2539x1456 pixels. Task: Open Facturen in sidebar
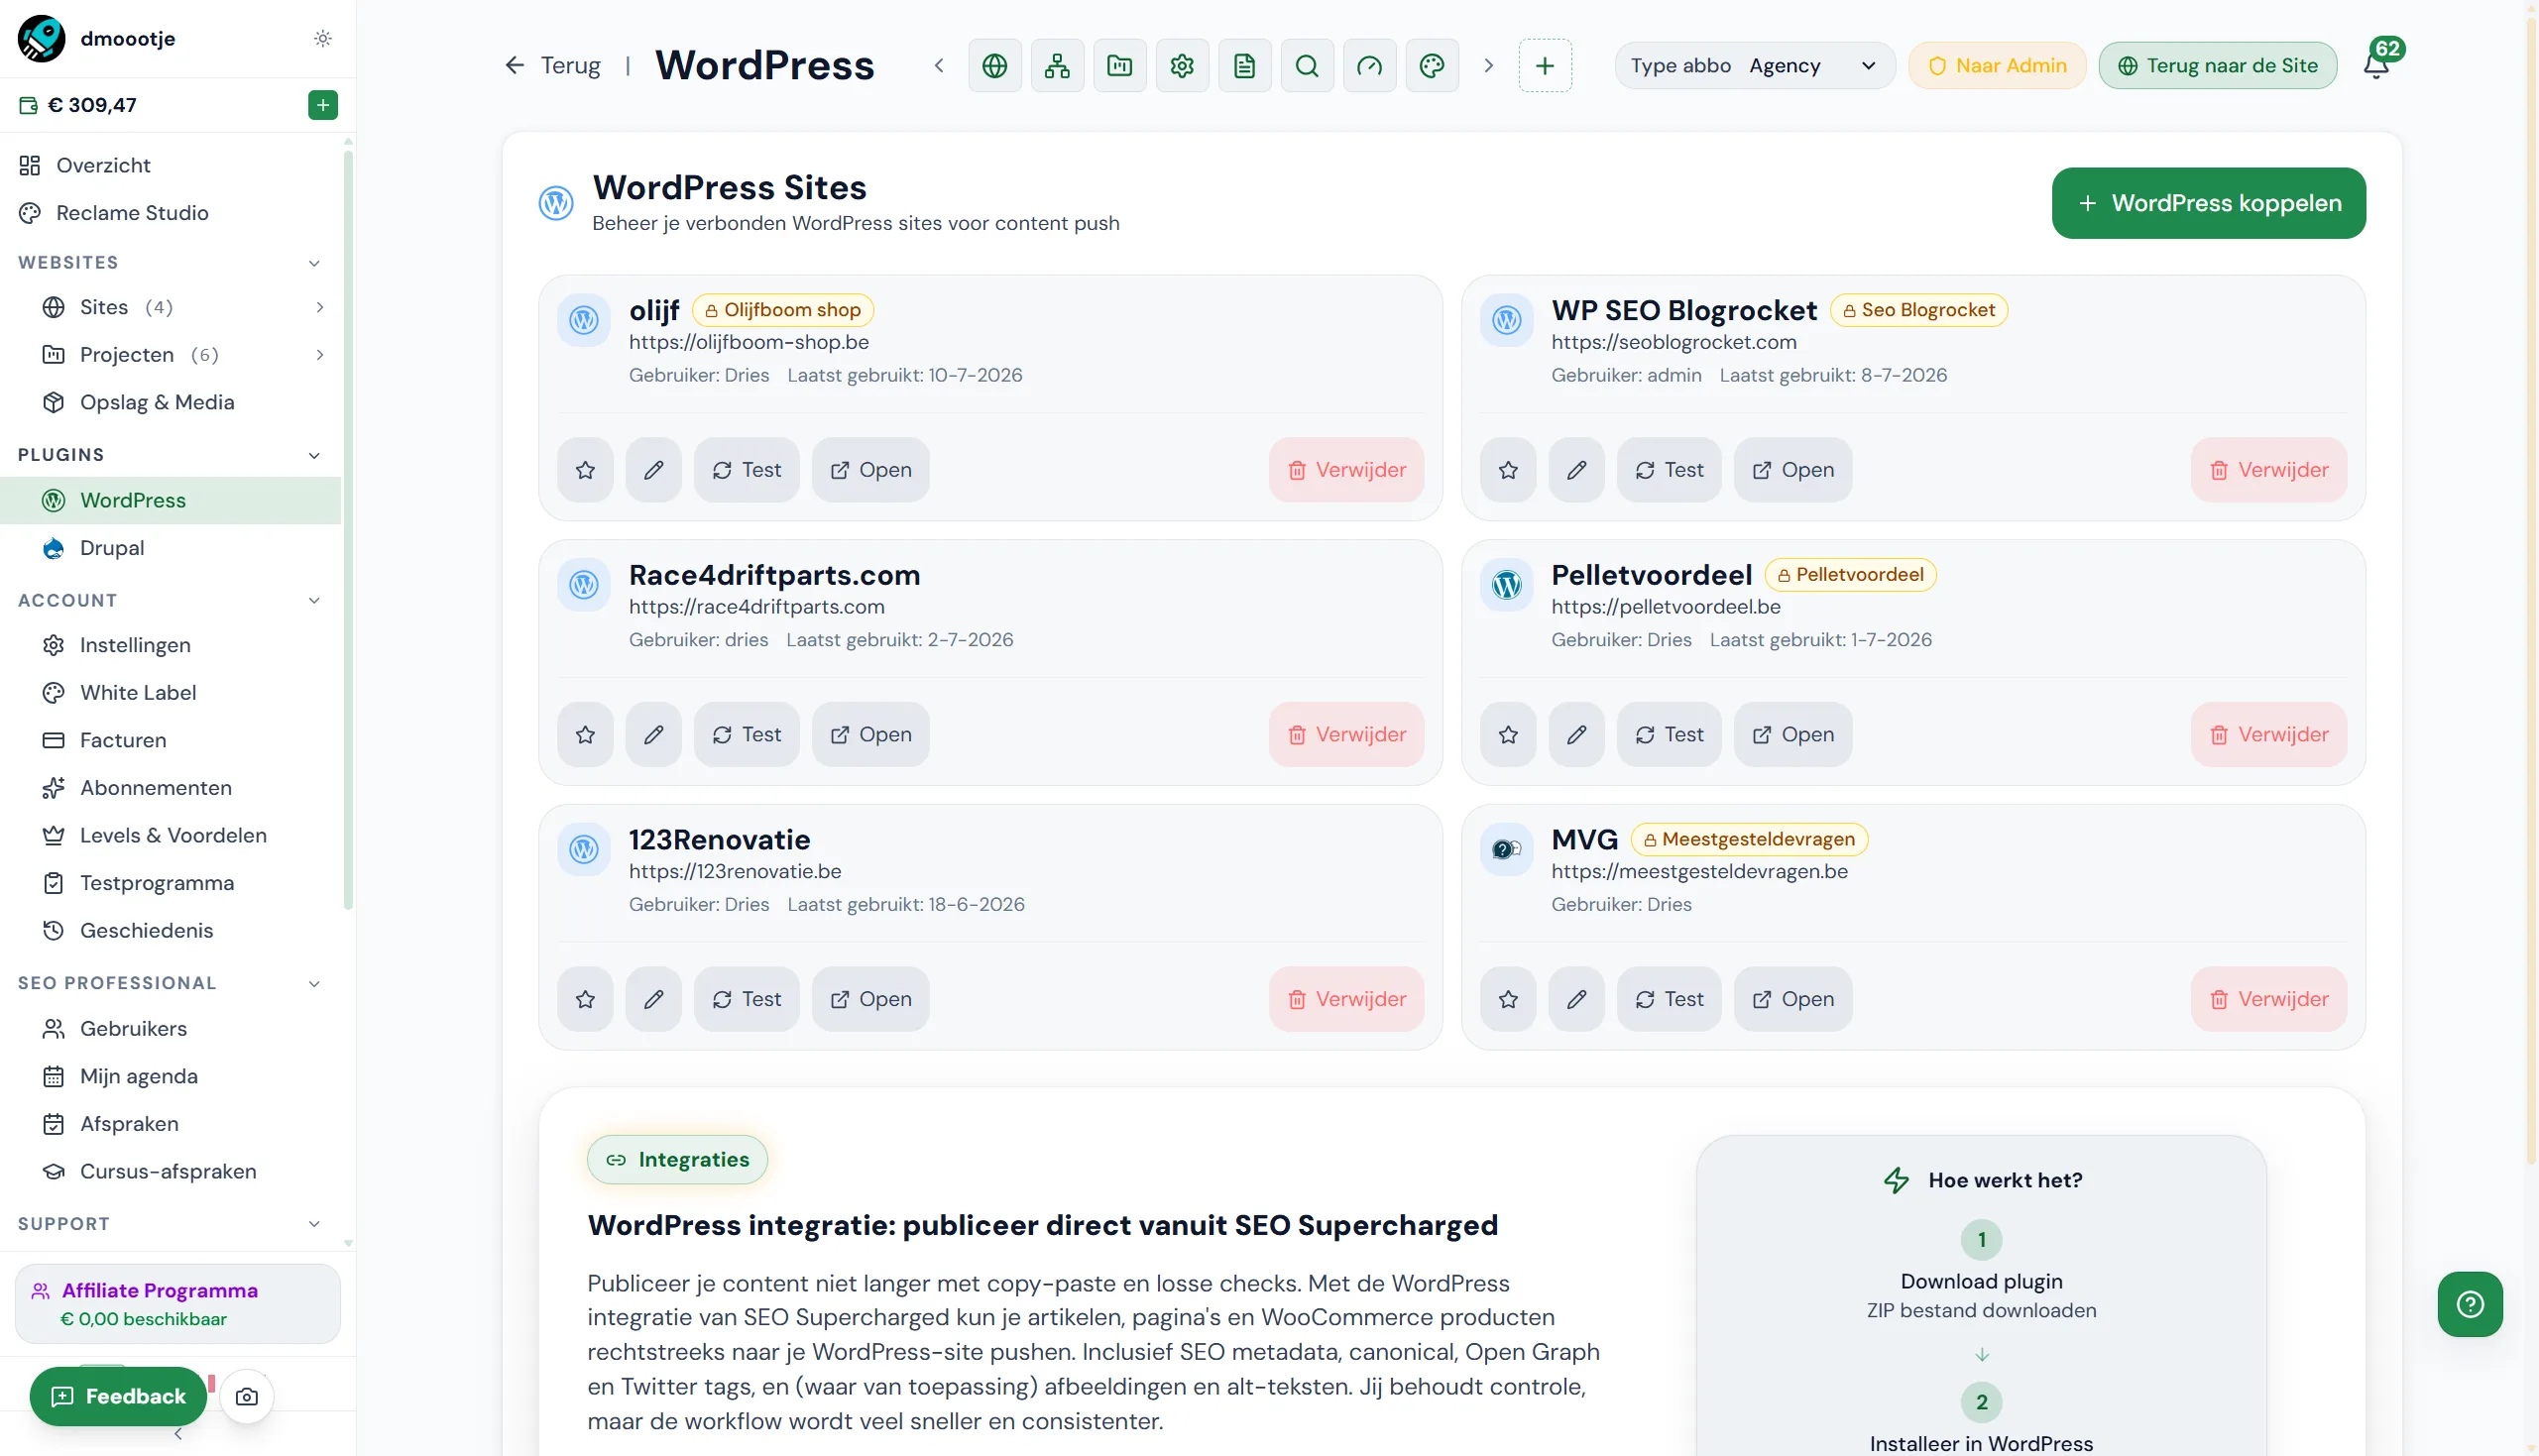point(170,741)
